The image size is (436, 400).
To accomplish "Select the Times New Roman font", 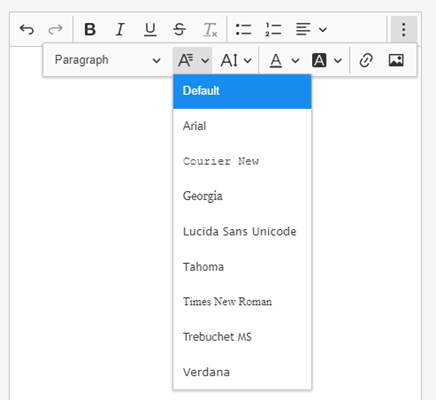I will tap(242, 302).
